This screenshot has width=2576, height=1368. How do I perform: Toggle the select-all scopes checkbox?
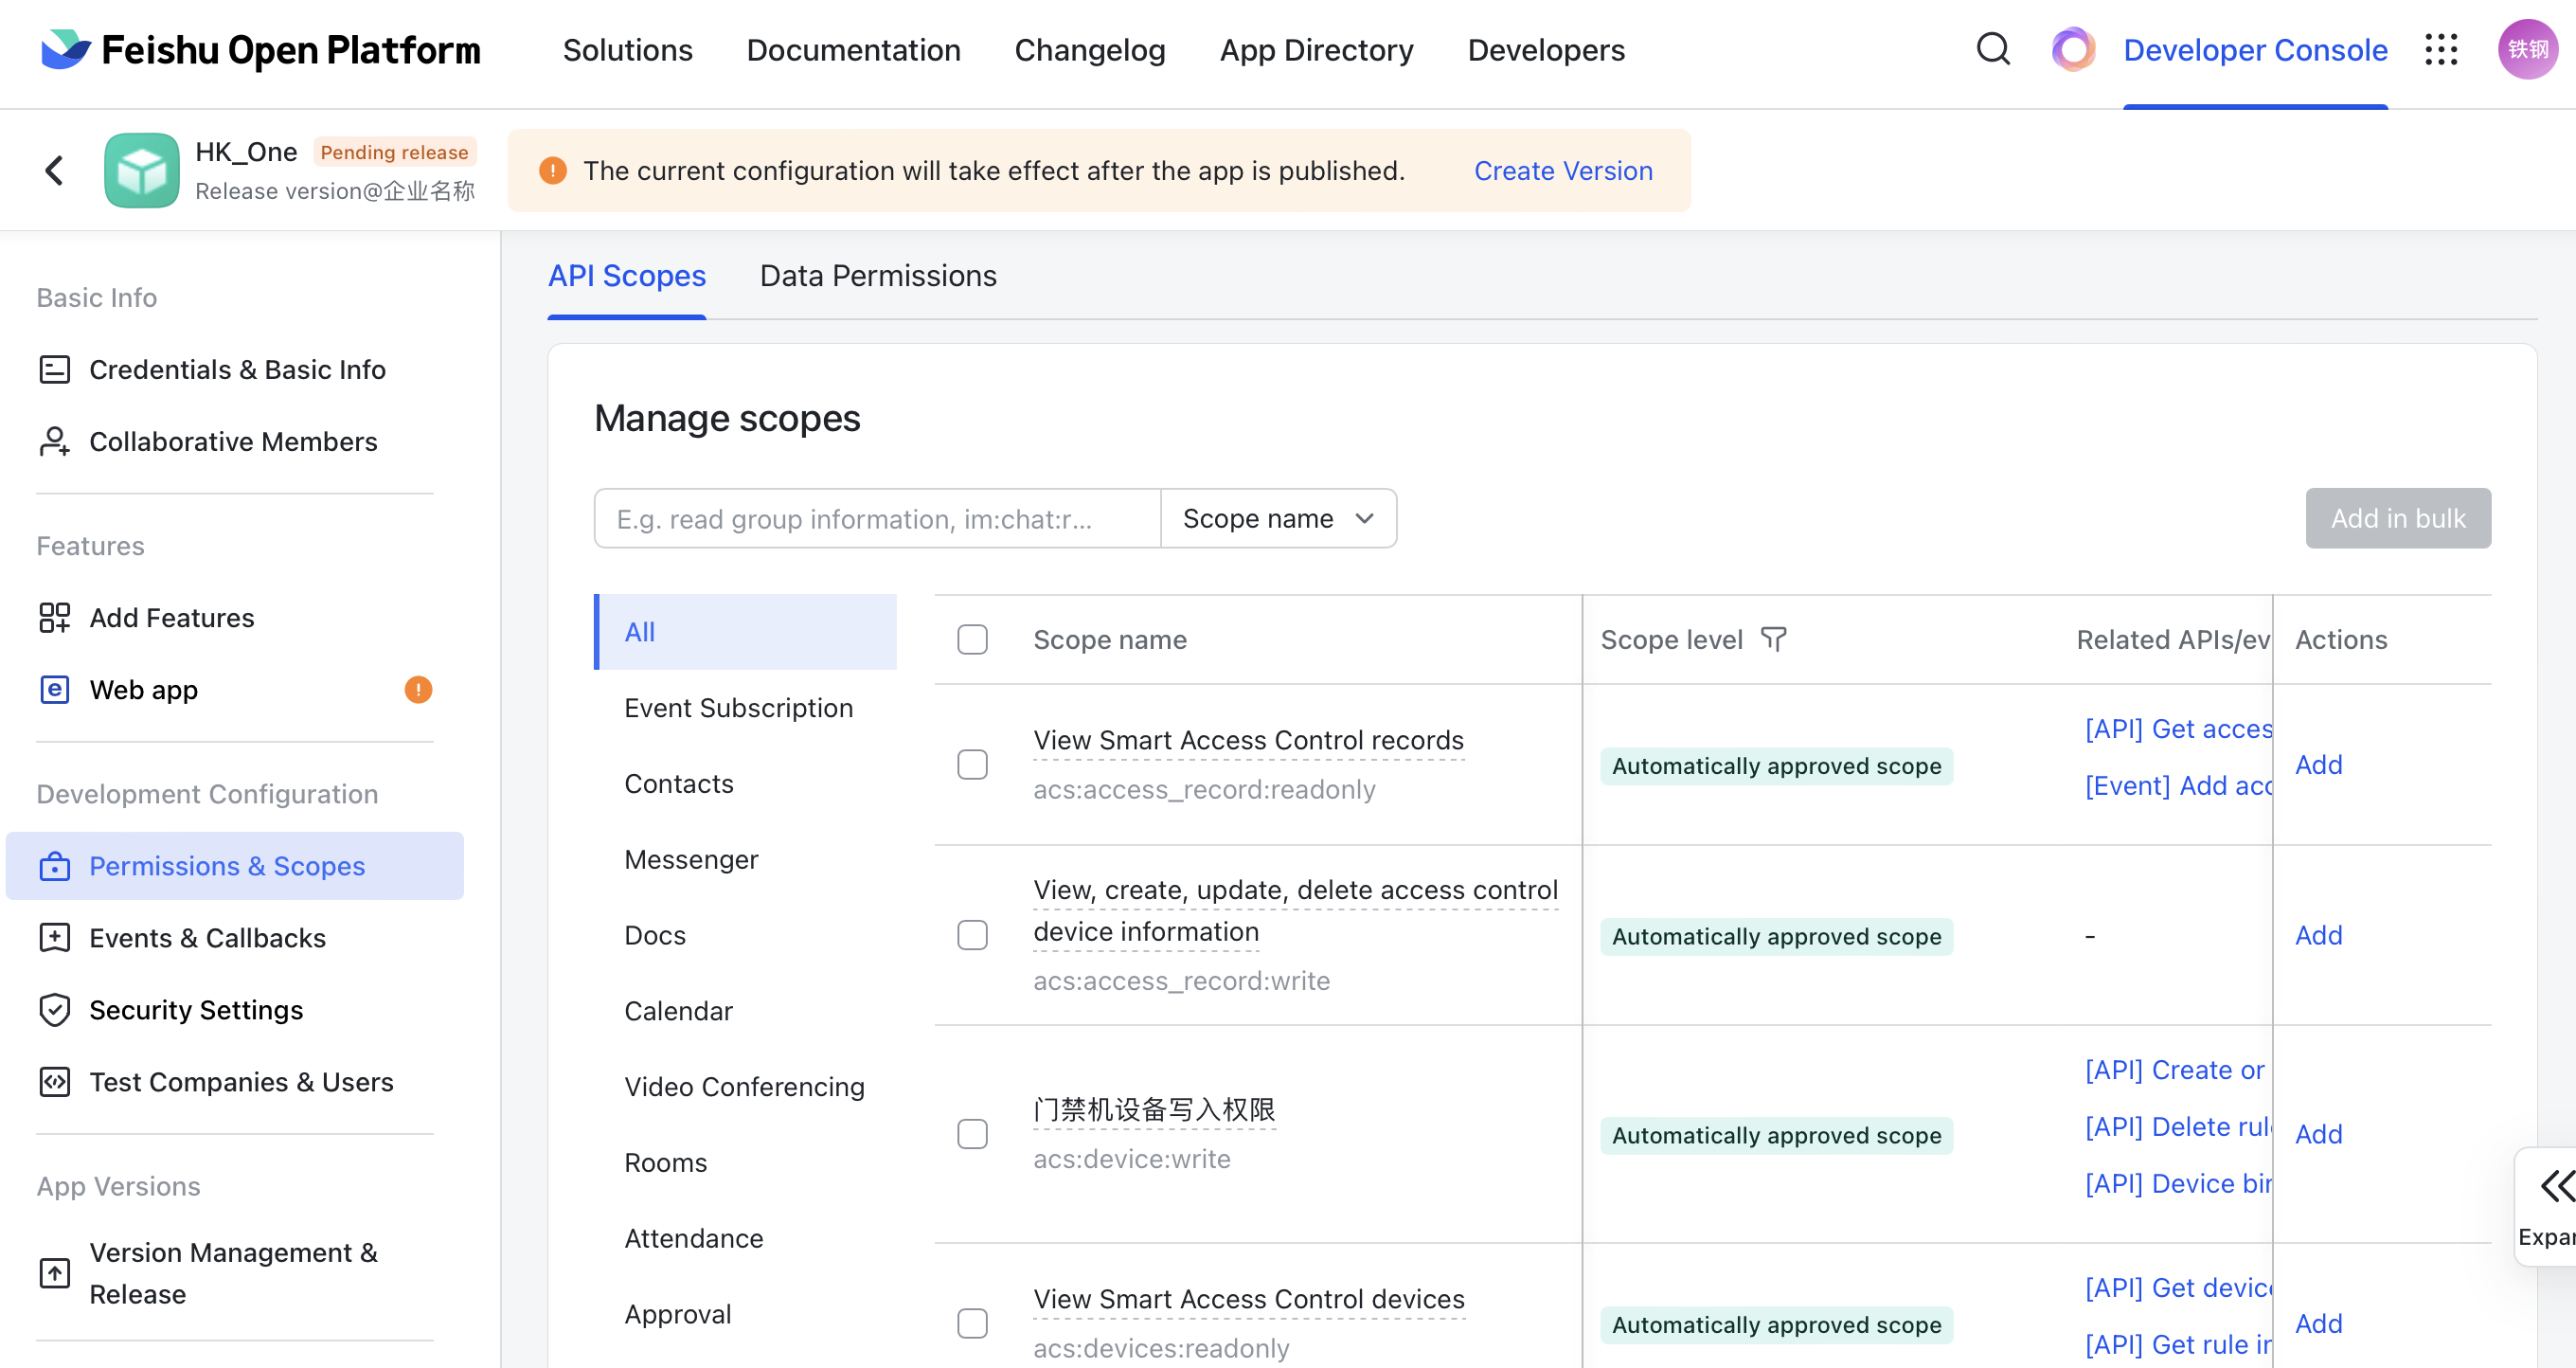click(x=972, y=639)
